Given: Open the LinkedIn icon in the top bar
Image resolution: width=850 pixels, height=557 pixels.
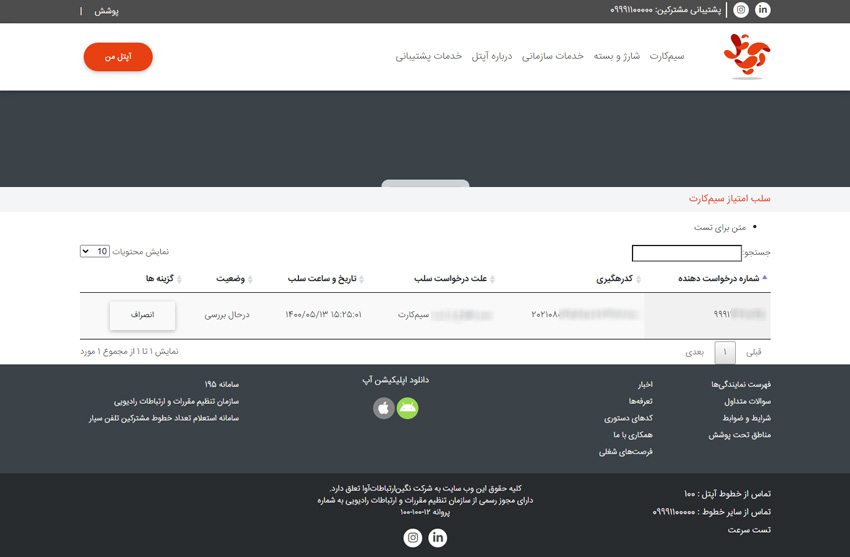Looking at the screenshot, I should [763, 10].
